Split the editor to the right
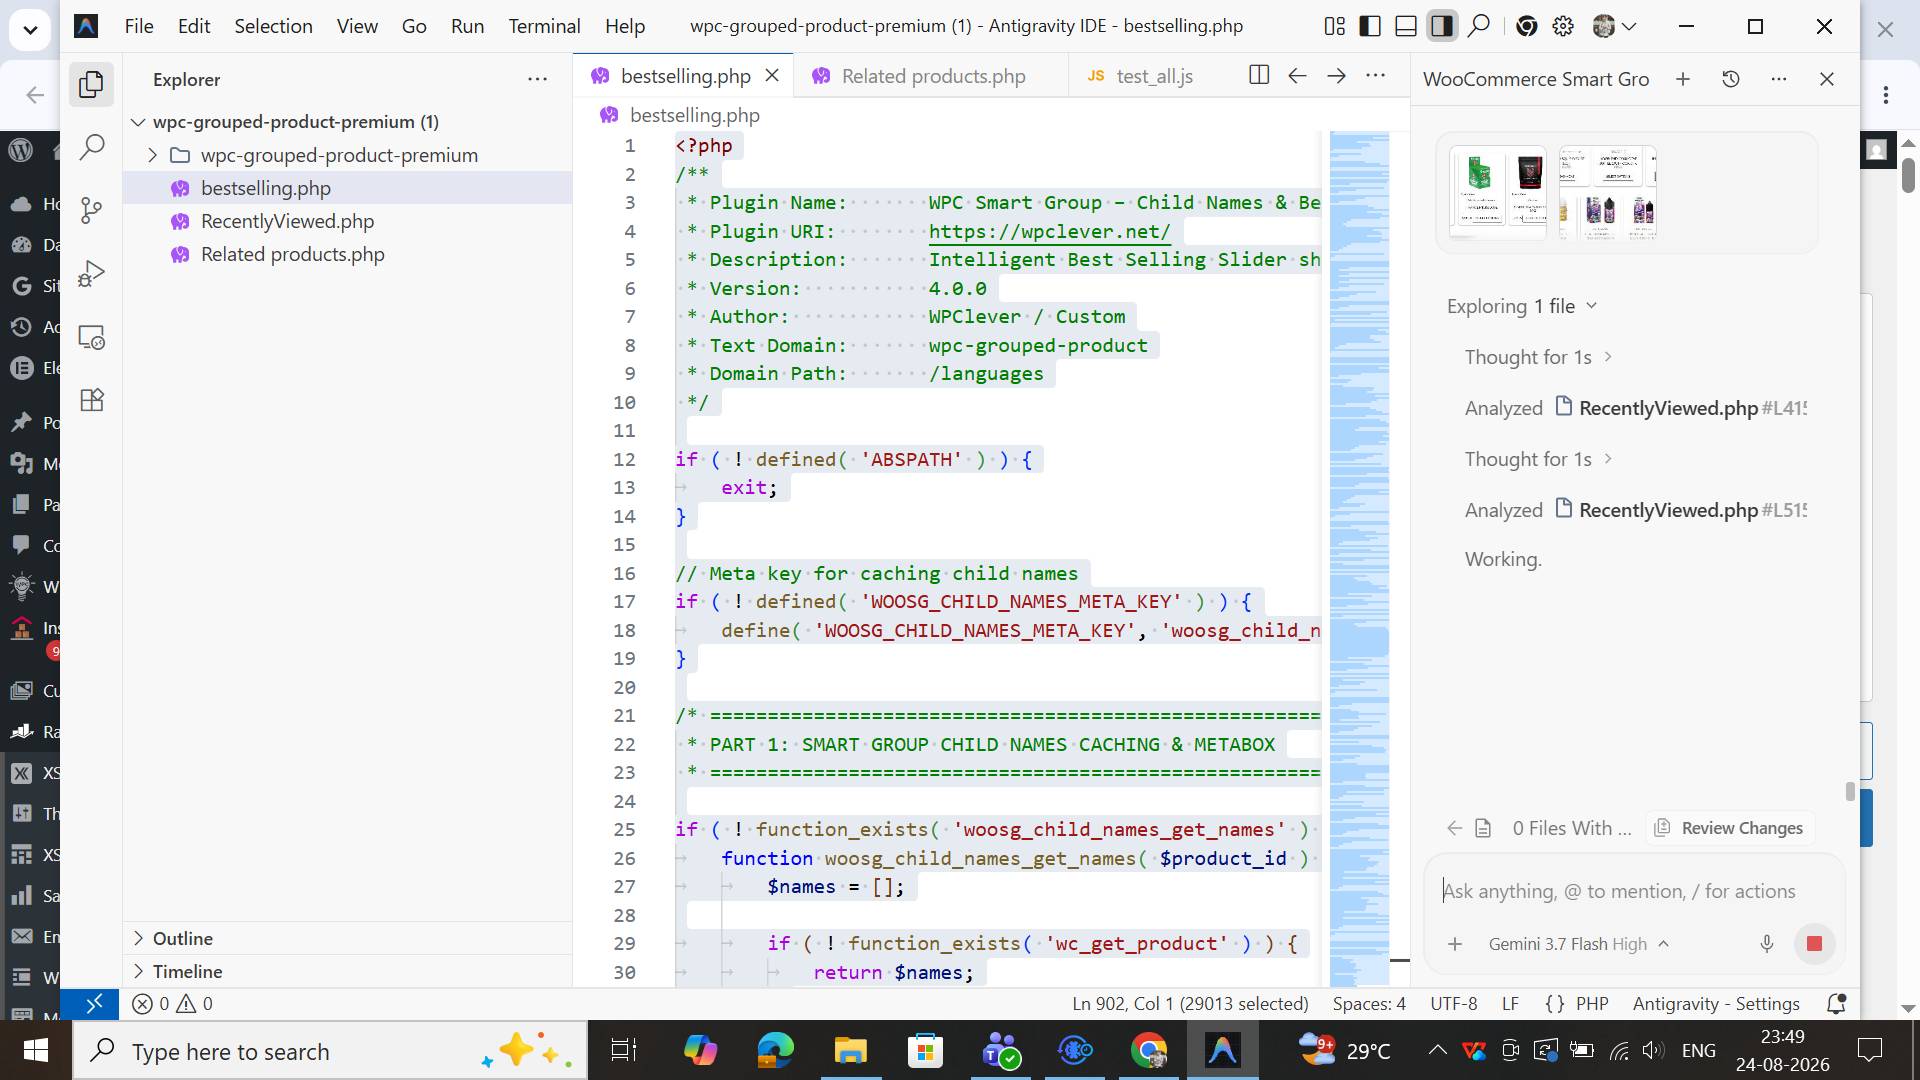 (x=1259, y=75)
